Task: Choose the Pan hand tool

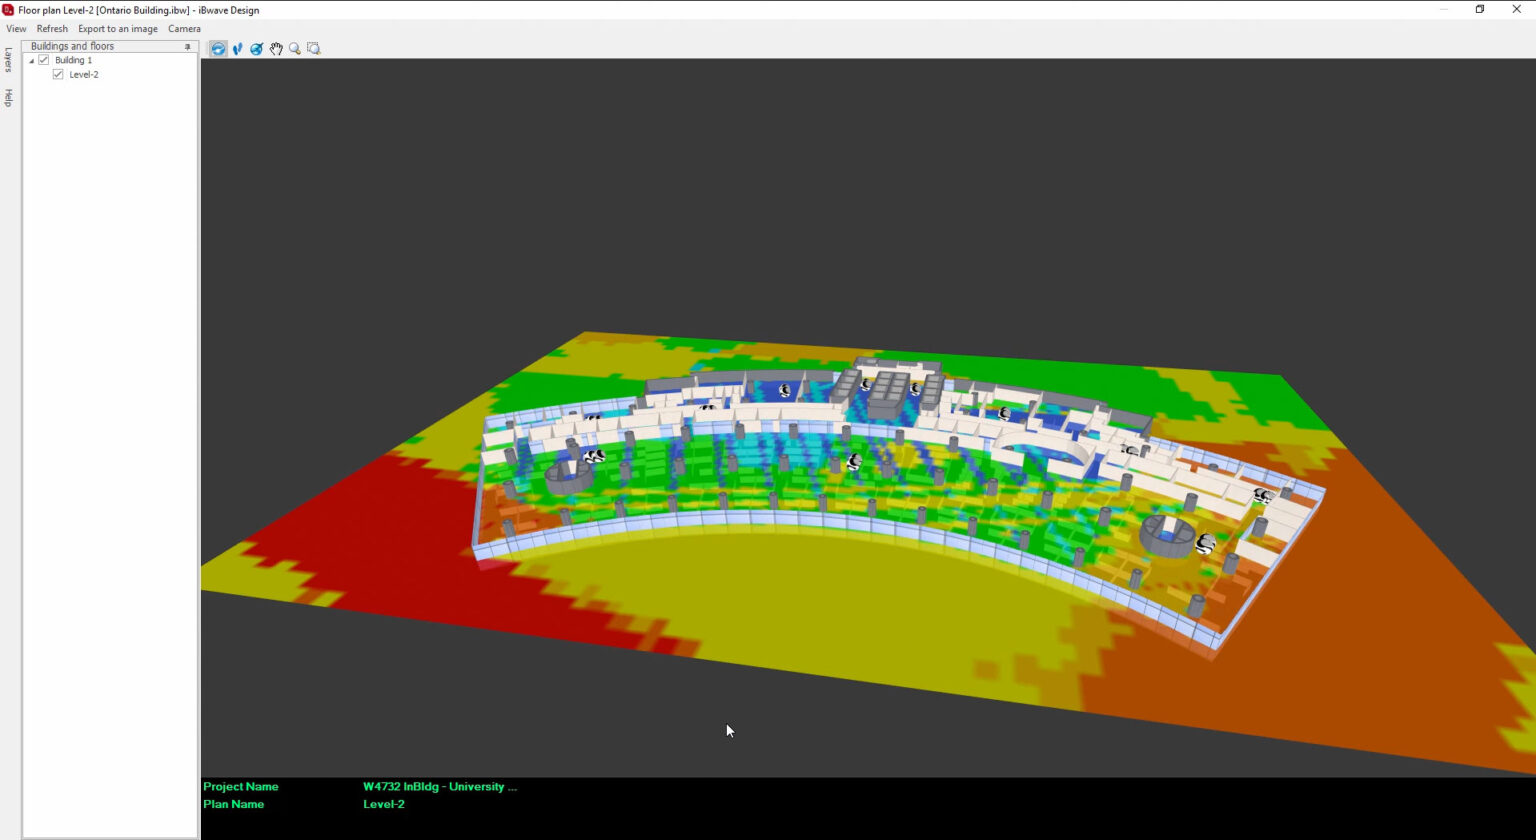Action: 276,48
